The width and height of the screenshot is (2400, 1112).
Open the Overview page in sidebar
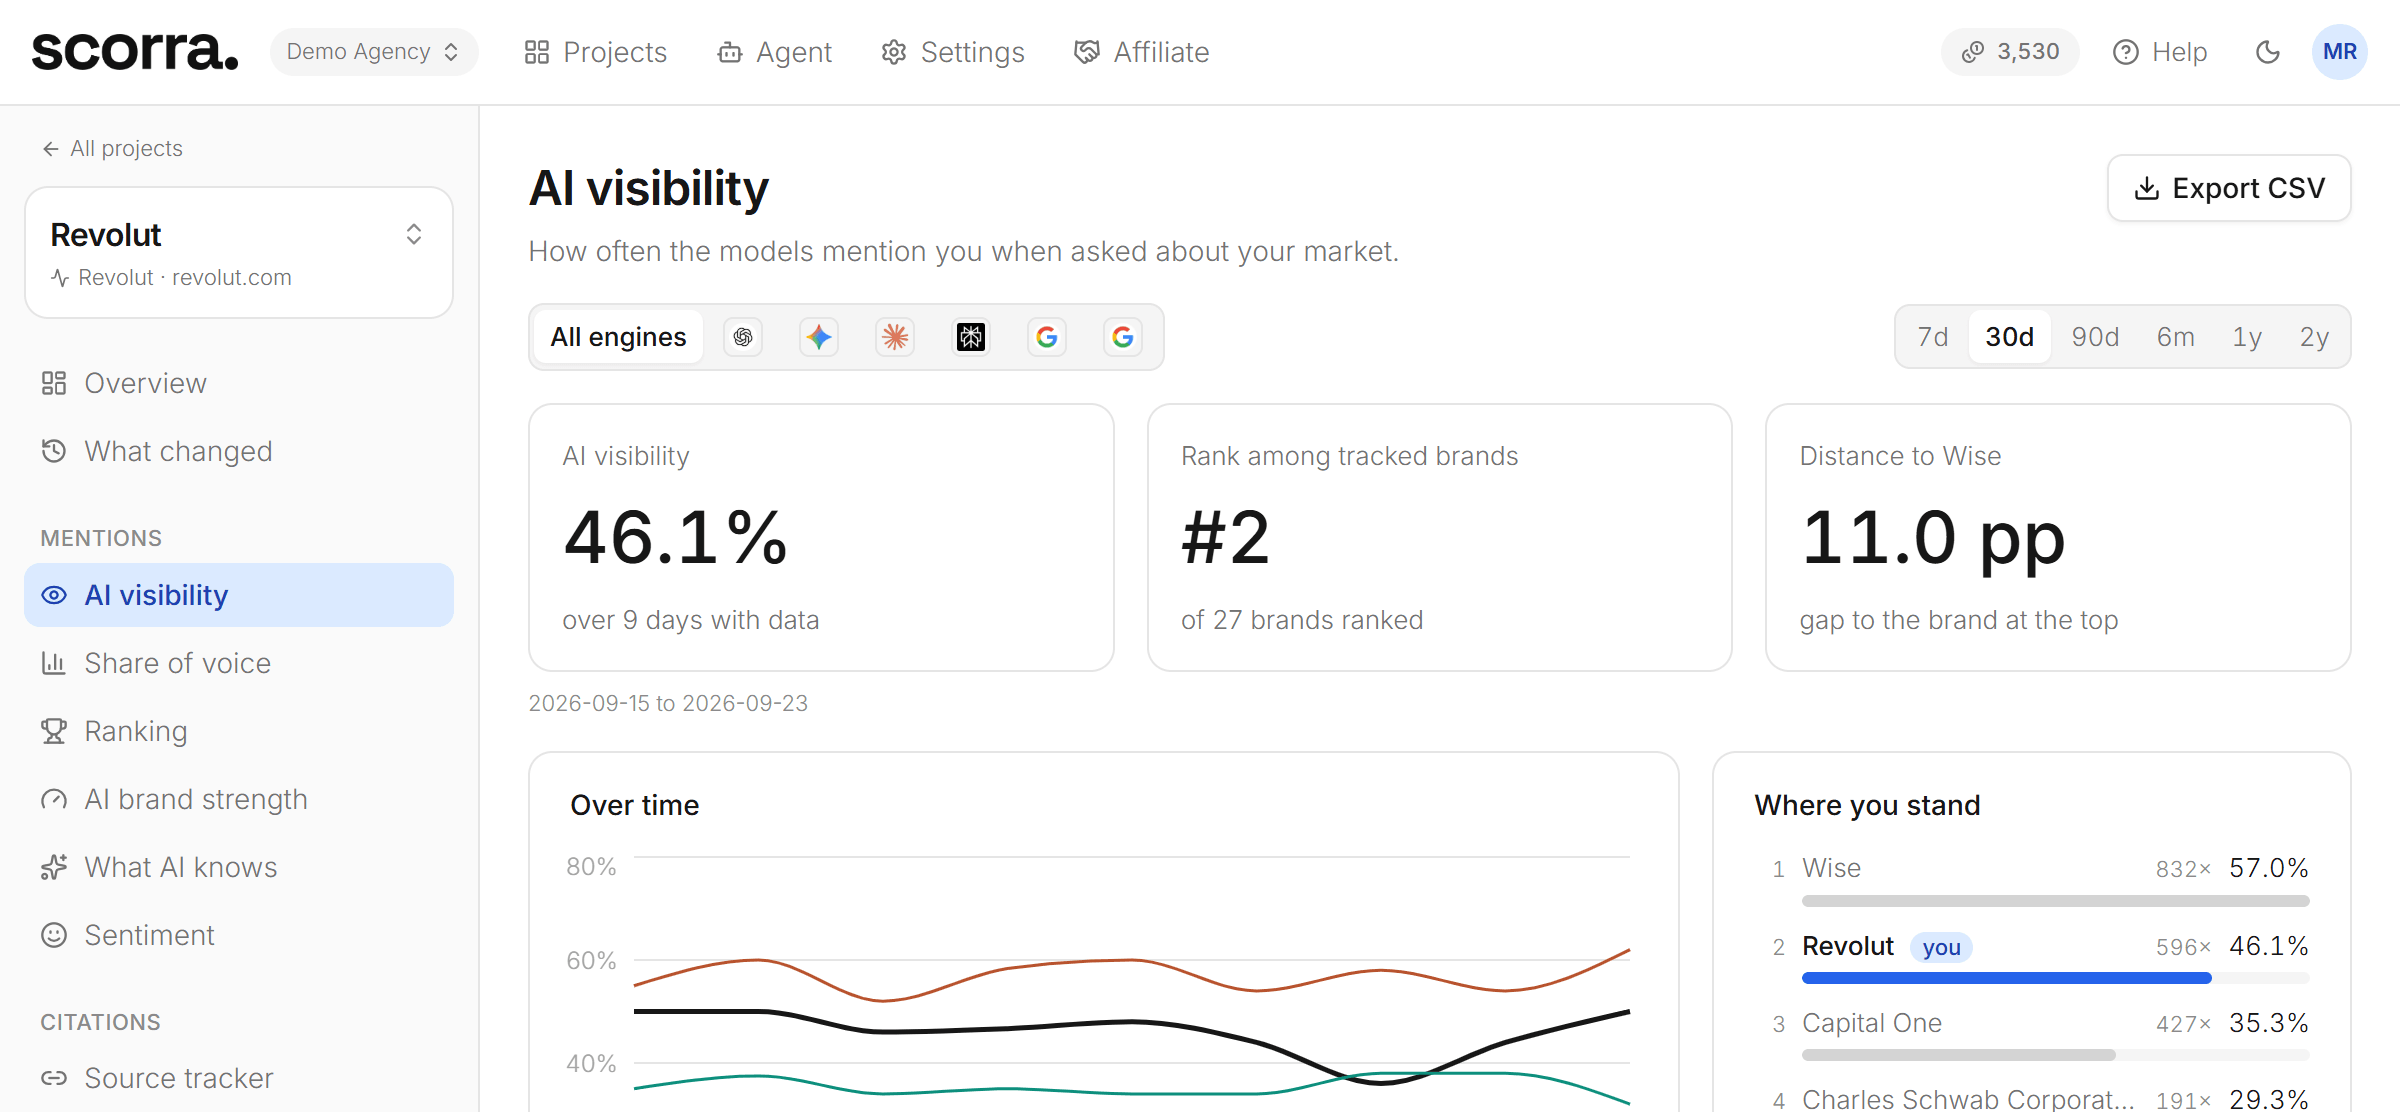239,383
